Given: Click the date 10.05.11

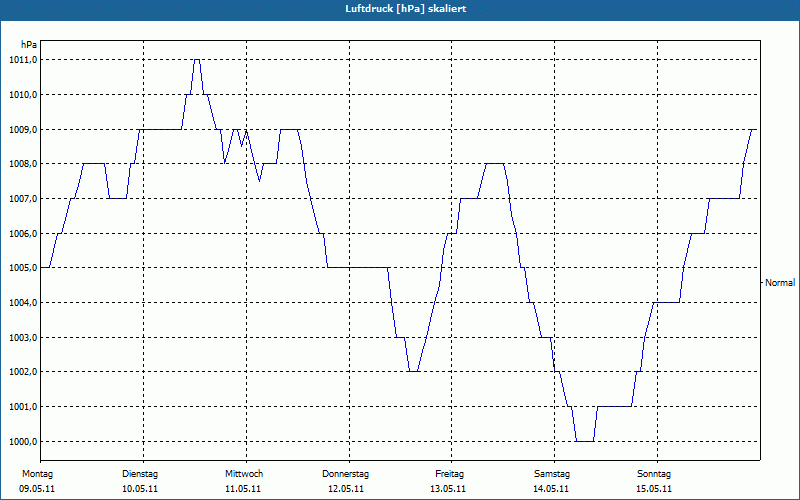Looking at the screenshot, I should pos(140,489).
